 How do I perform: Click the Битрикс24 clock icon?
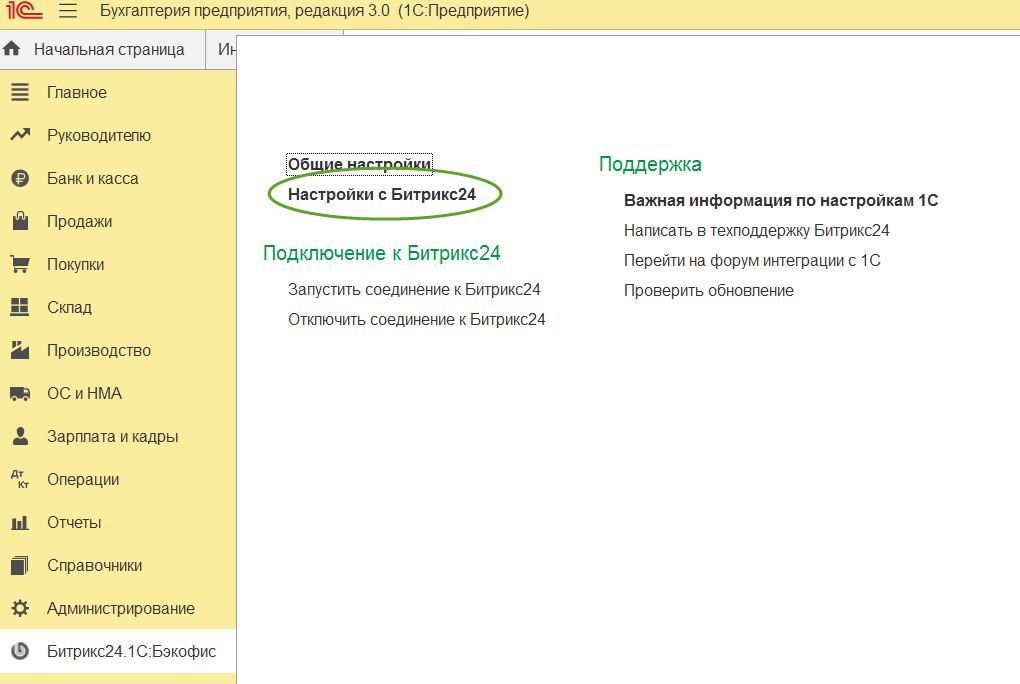tap(20, 651)
